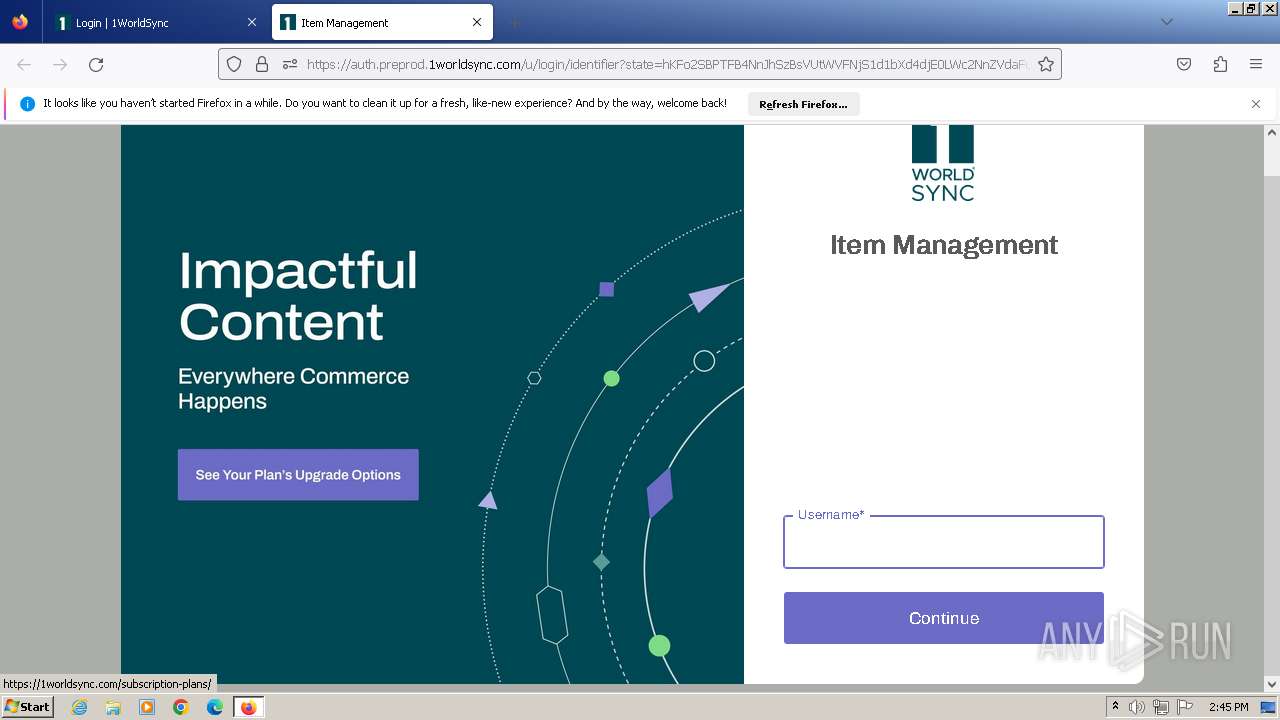
Task: Click the info icon in notification bar
Action: click(x=27, y=104)
